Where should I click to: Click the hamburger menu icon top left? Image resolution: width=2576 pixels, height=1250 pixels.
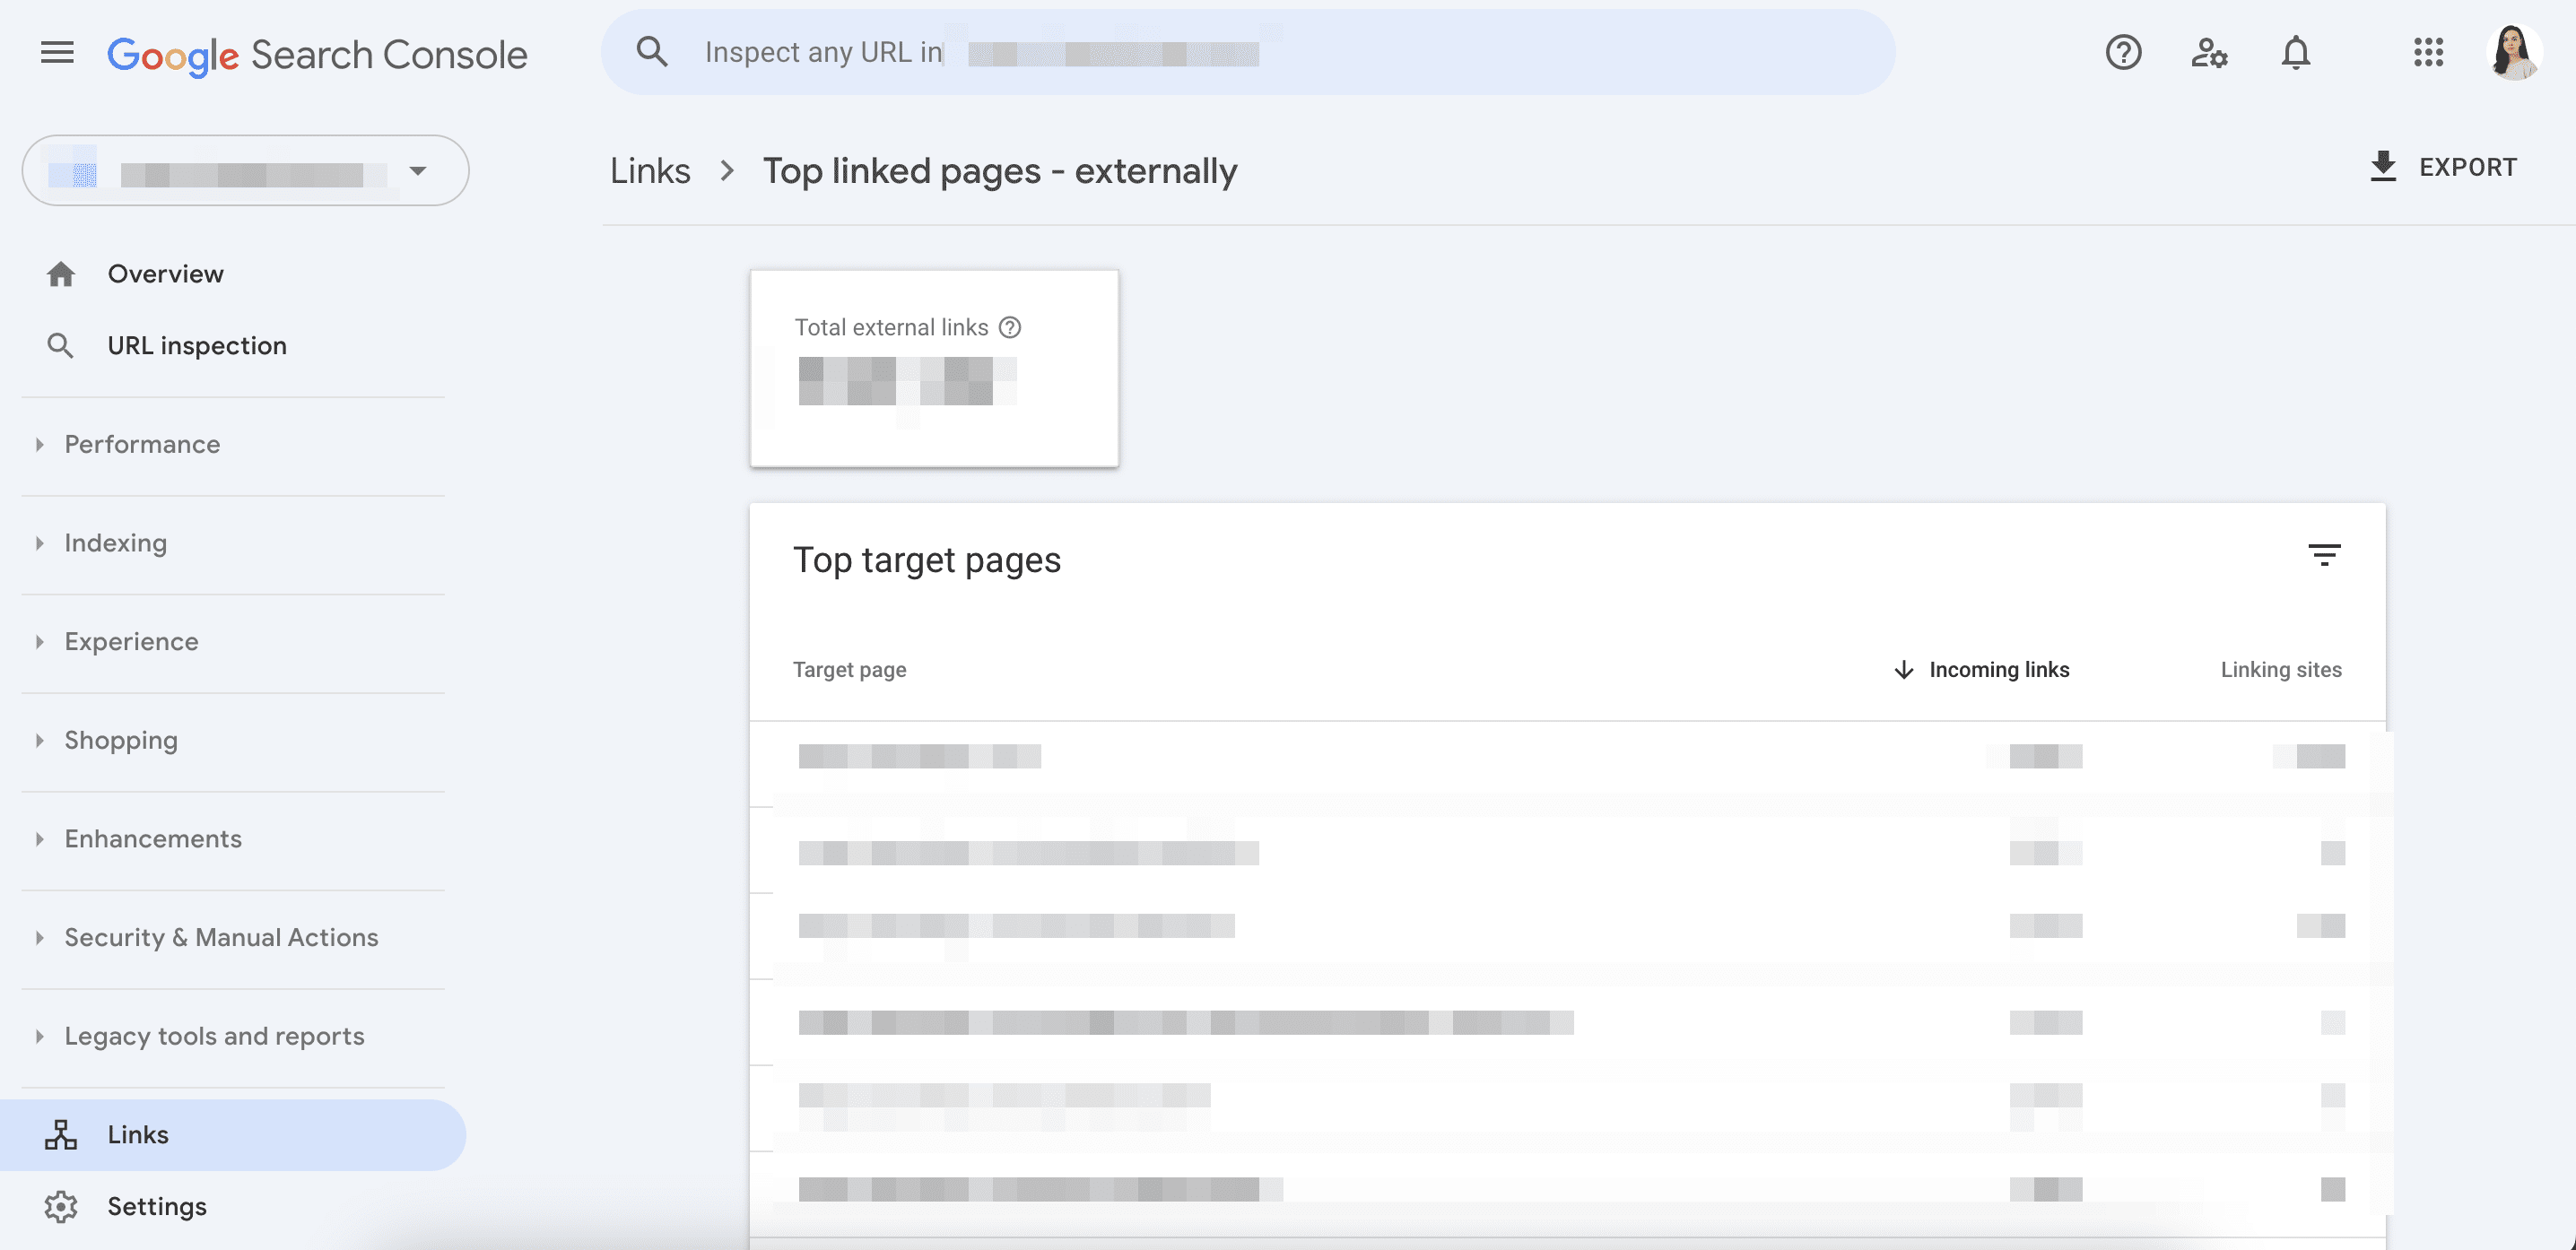pos(56,51)
